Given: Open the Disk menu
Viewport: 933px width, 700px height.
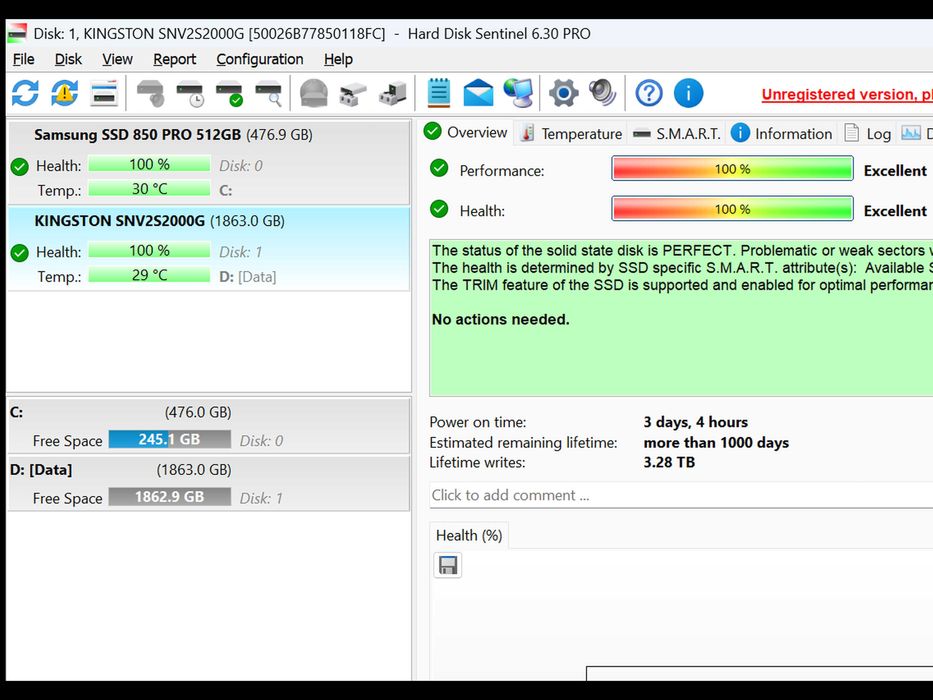Looking at the screenshot, I should pos(68,59).
